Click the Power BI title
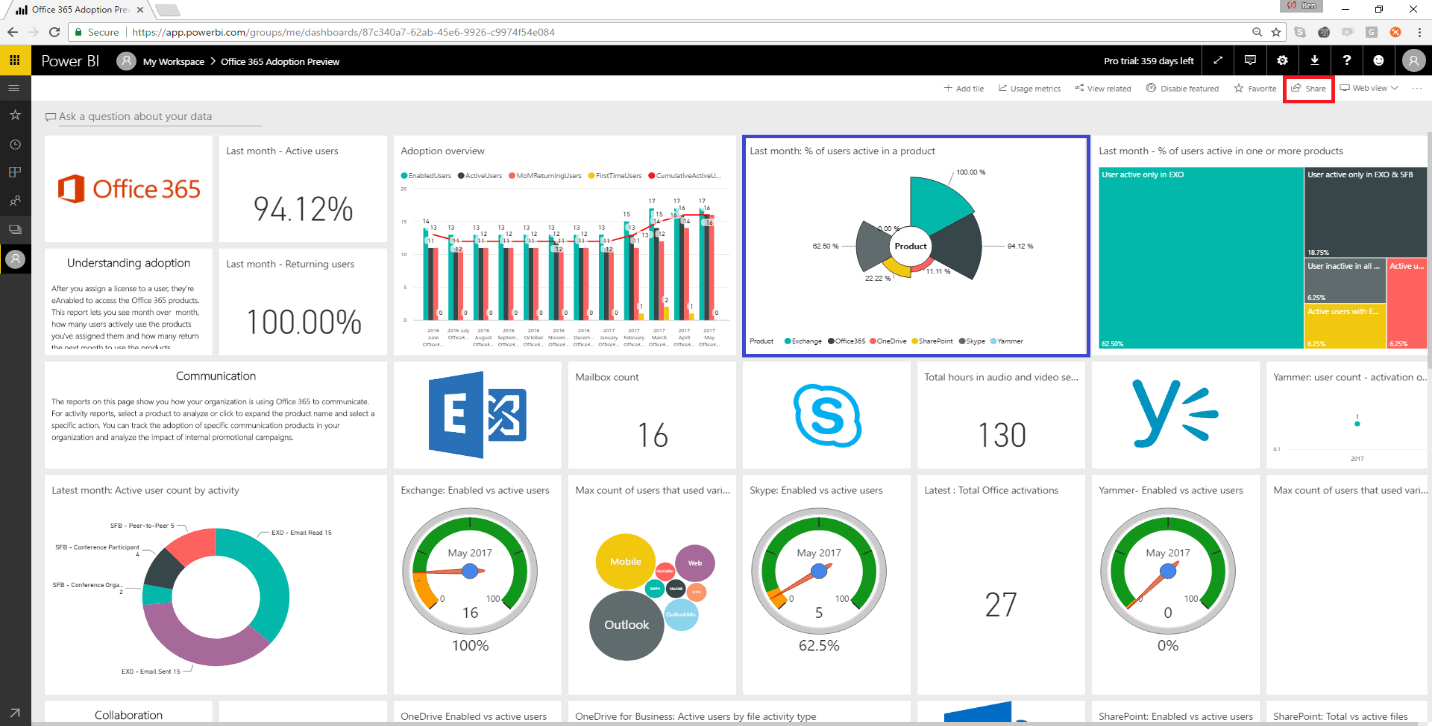This screenshot has height=726, width=1432. 70,61
